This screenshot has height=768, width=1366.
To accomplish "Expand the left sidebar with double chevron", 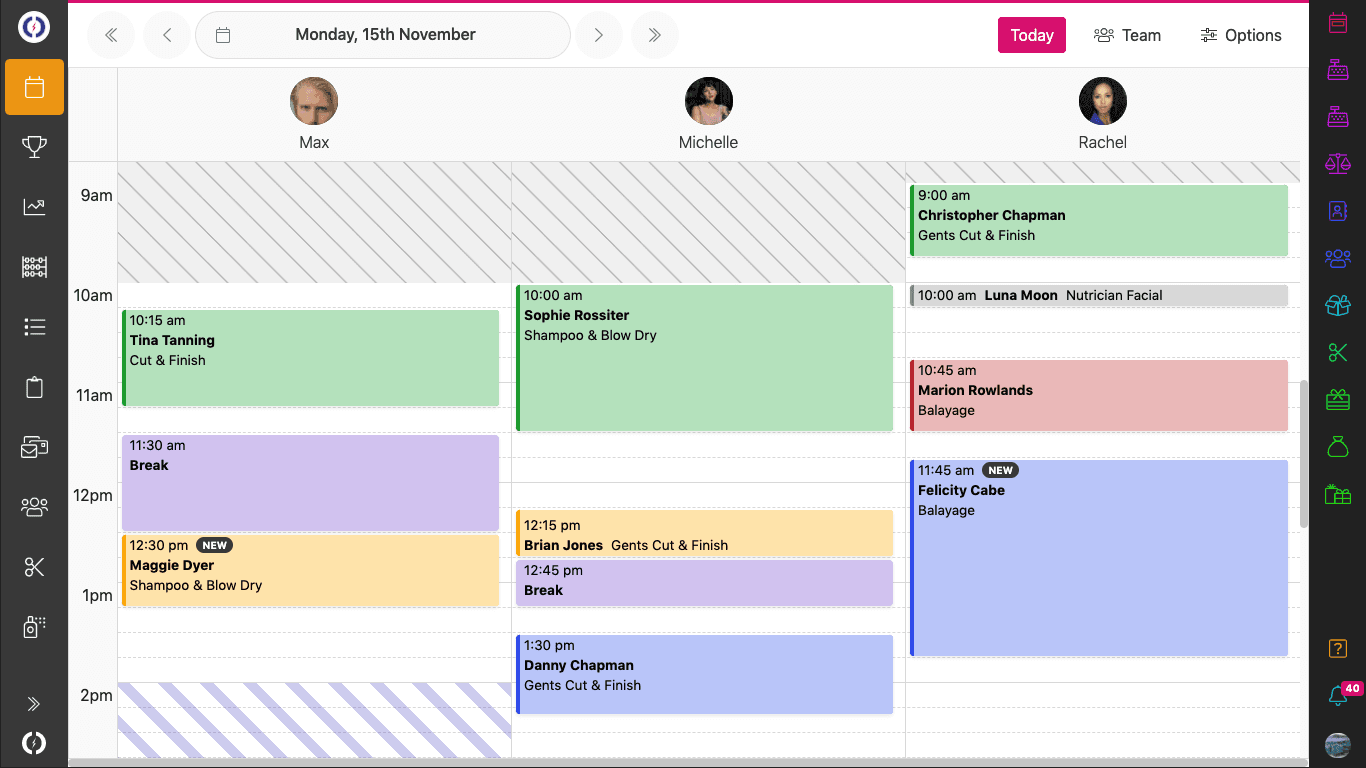I will (x=34, y=704).
